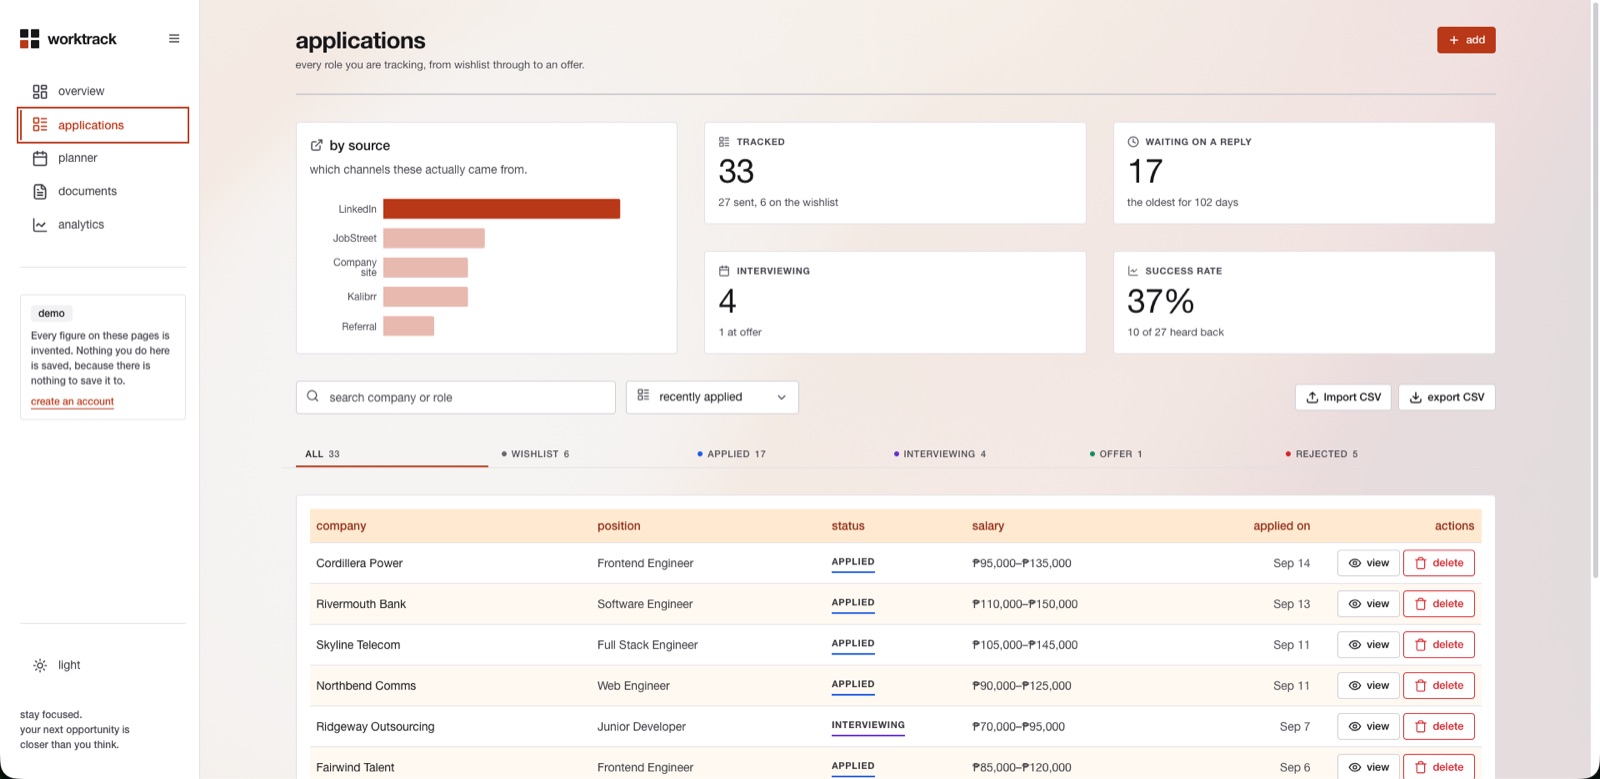Switch to the ALL 33 tab

(392, 454)
